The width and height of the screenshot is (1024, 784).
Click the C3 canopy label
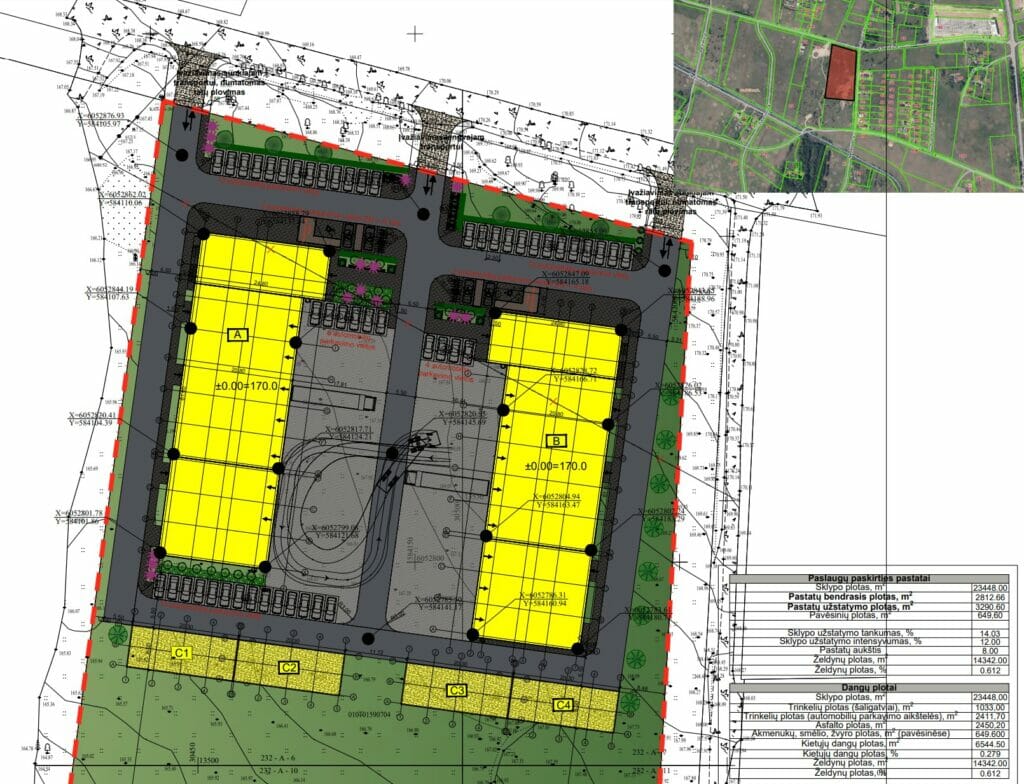[x=458, y=689]
